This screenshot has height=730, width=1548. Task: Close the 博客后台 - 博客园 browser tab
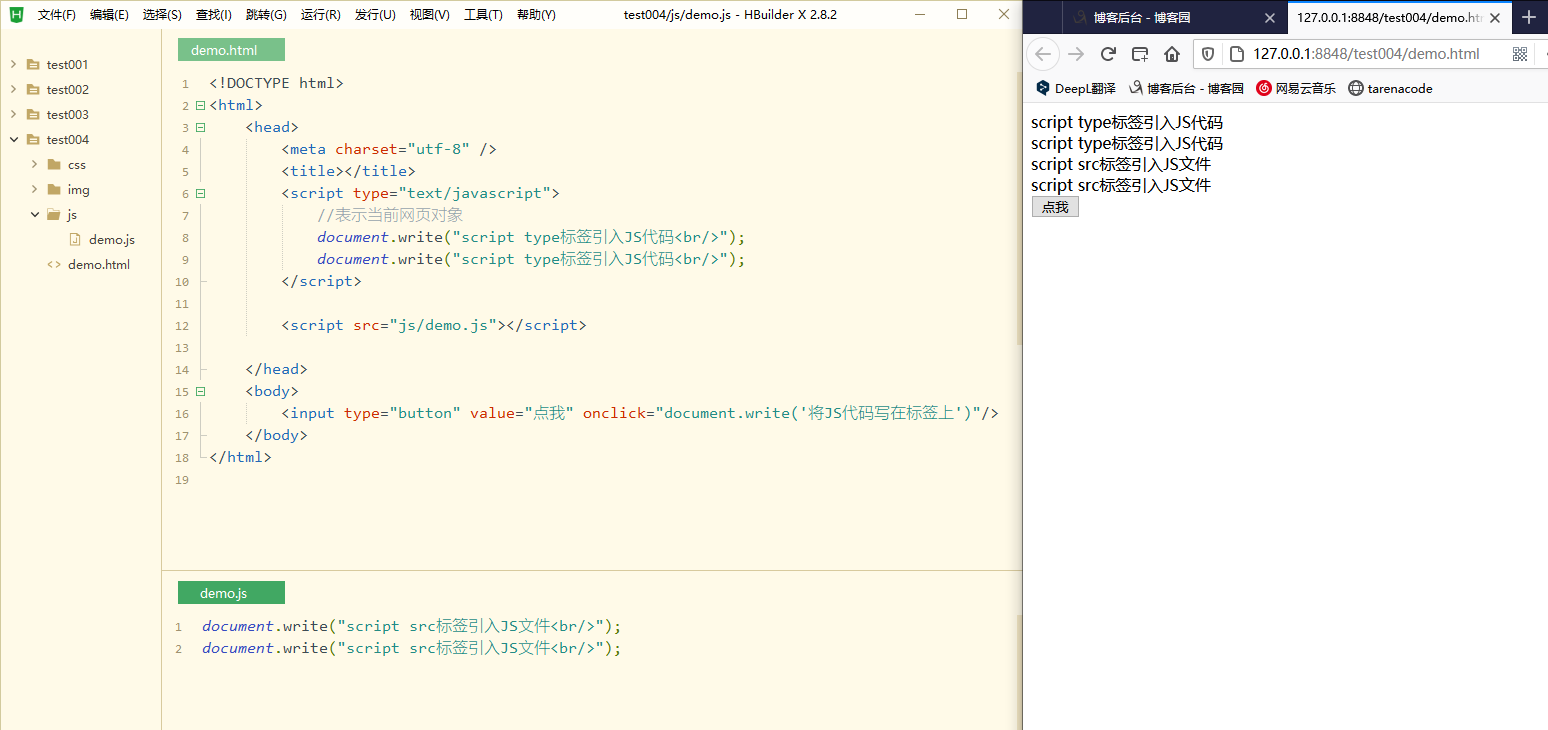pos(1270,18)
